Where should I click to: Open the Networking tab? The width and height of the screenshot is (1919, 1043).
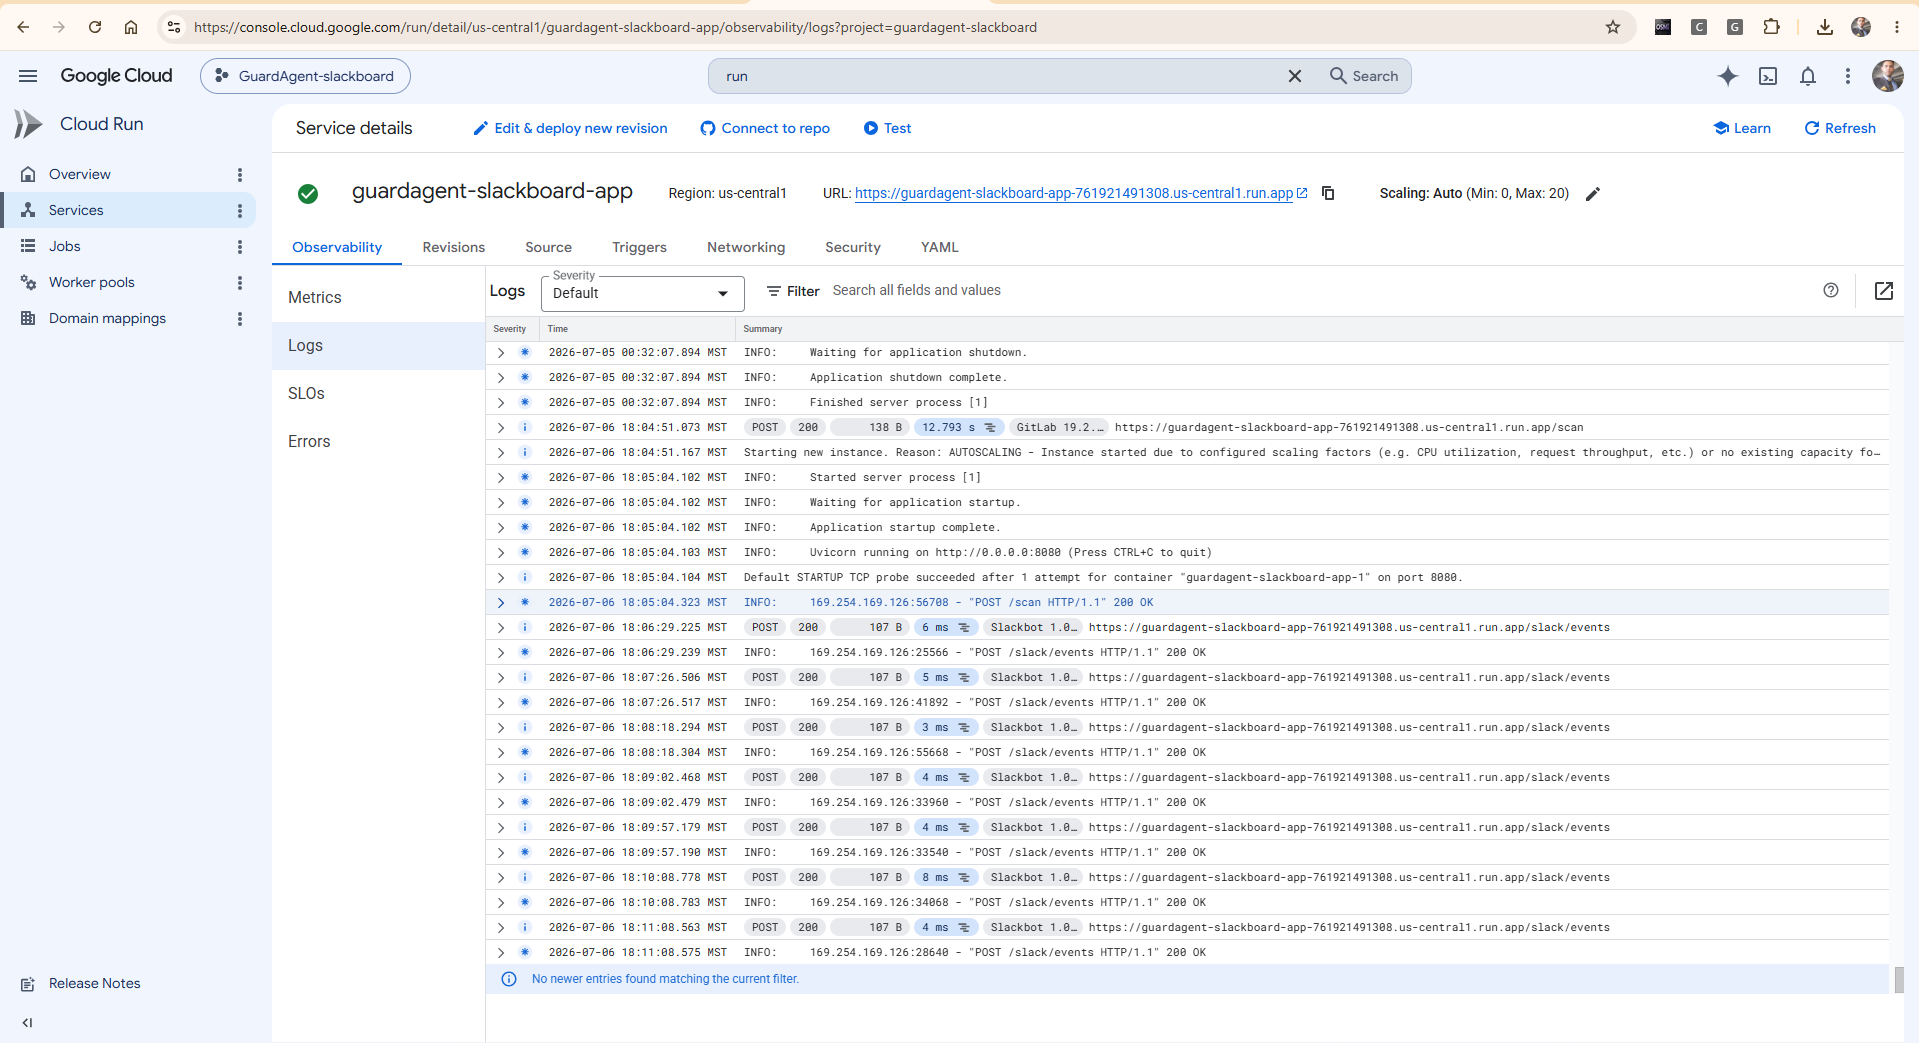746,247
